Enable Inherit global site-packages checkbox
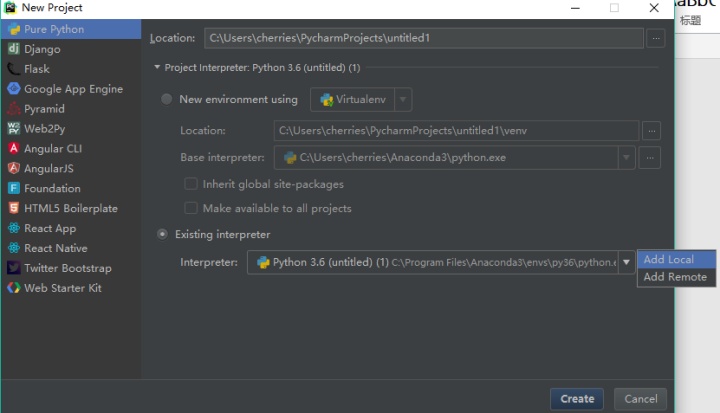The height and width of the screenshot is (413, 720). pyautogui.click(x=191, y=184)
